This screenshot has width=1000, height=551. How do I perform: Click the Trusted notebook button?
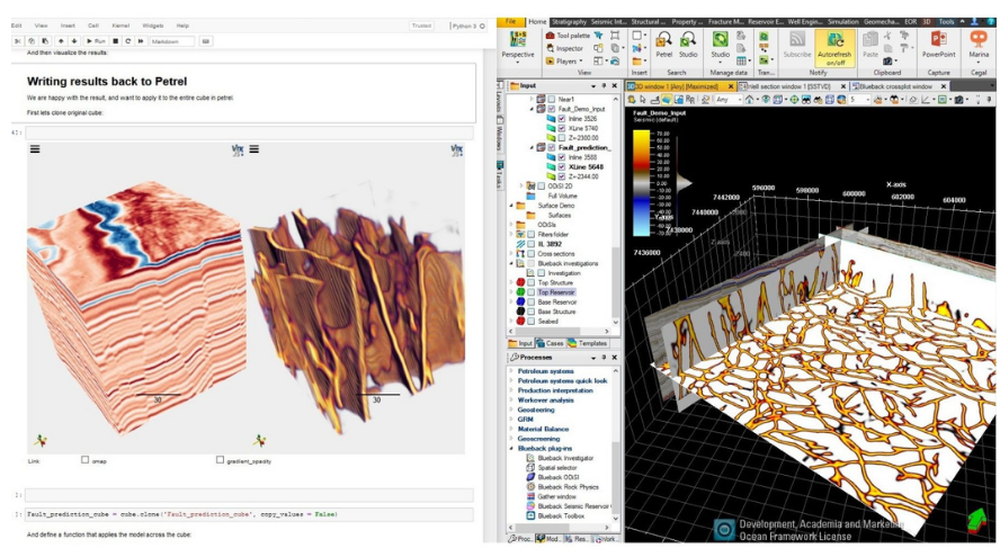click(x=422, y=26)
